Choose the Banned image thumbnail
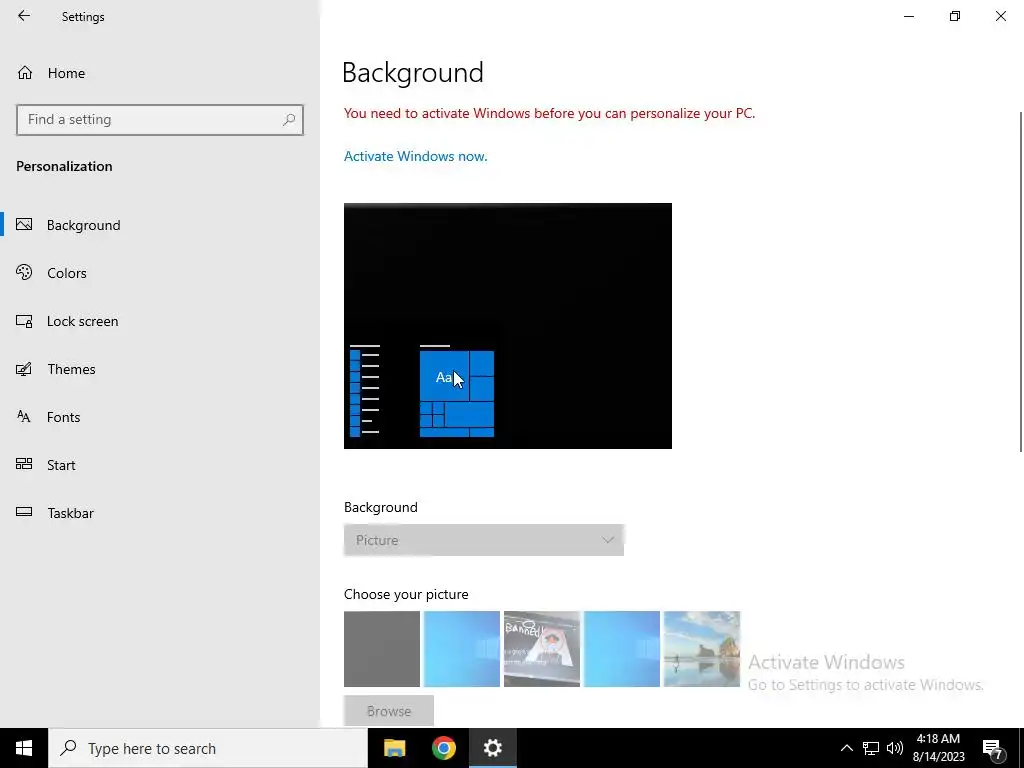 coord(541,648)
